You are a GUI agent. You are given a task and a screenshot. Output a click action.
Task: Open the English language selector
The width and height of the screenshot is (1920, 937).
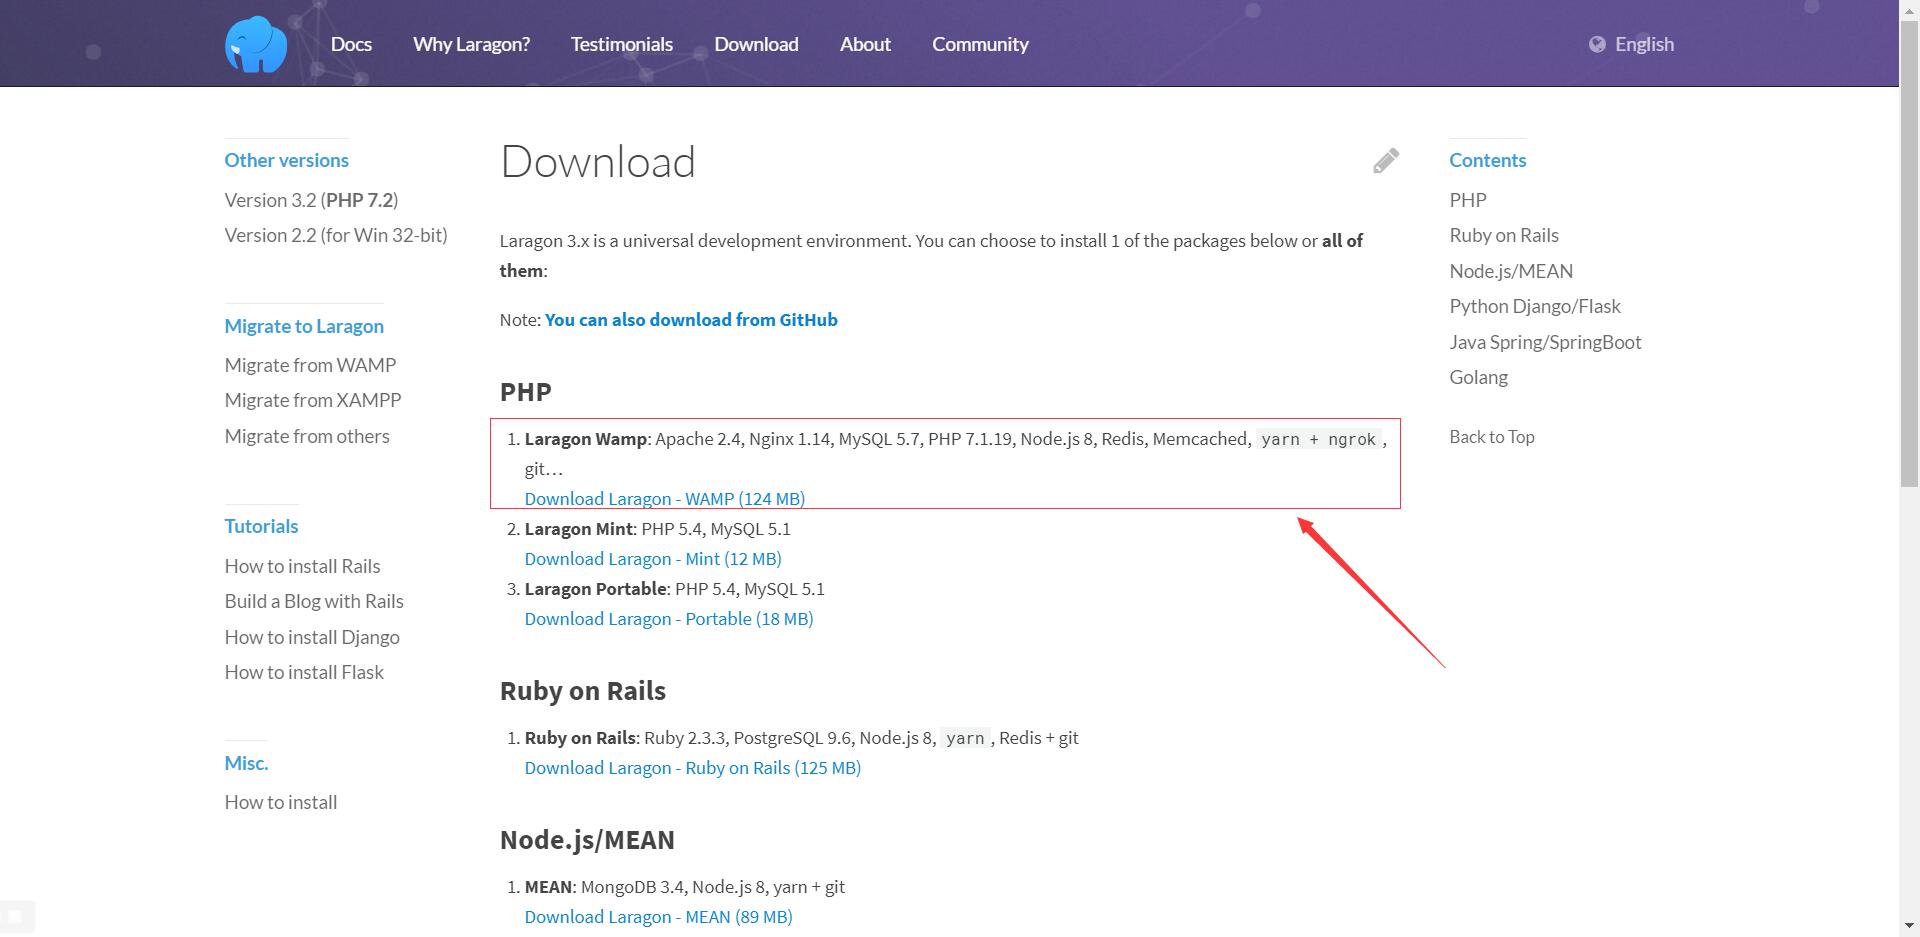[x=1632, y=44]
